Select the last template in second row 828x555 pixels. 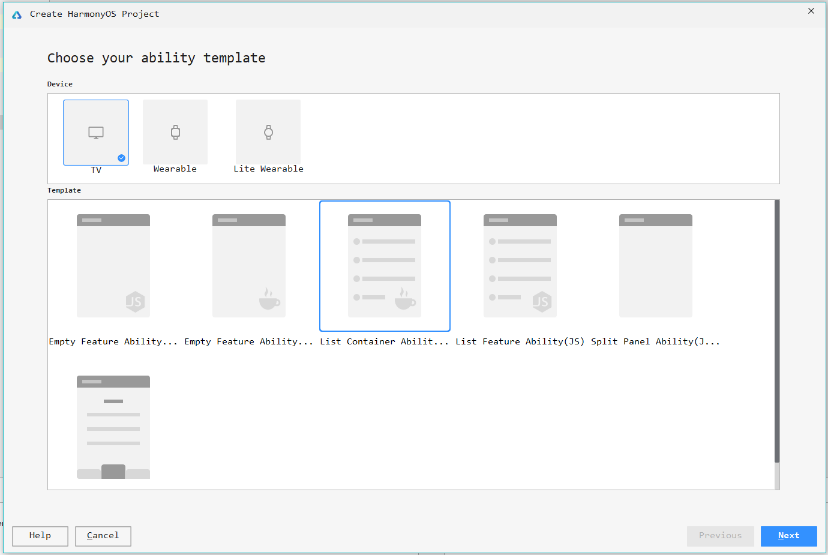113,427
